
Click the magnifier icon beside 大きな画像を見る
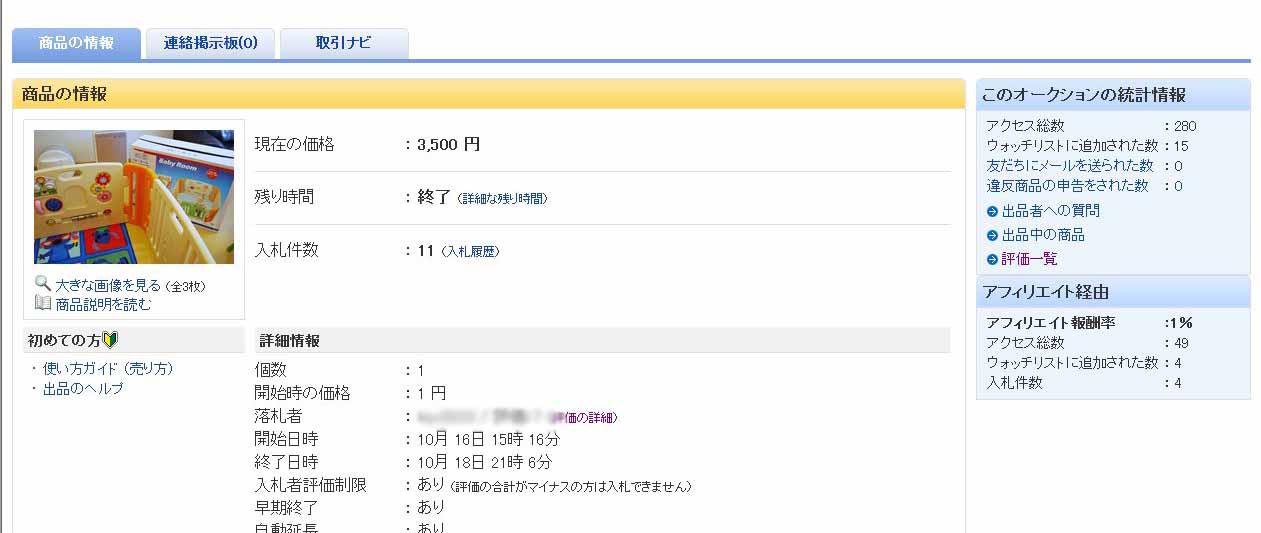[42, 284]
